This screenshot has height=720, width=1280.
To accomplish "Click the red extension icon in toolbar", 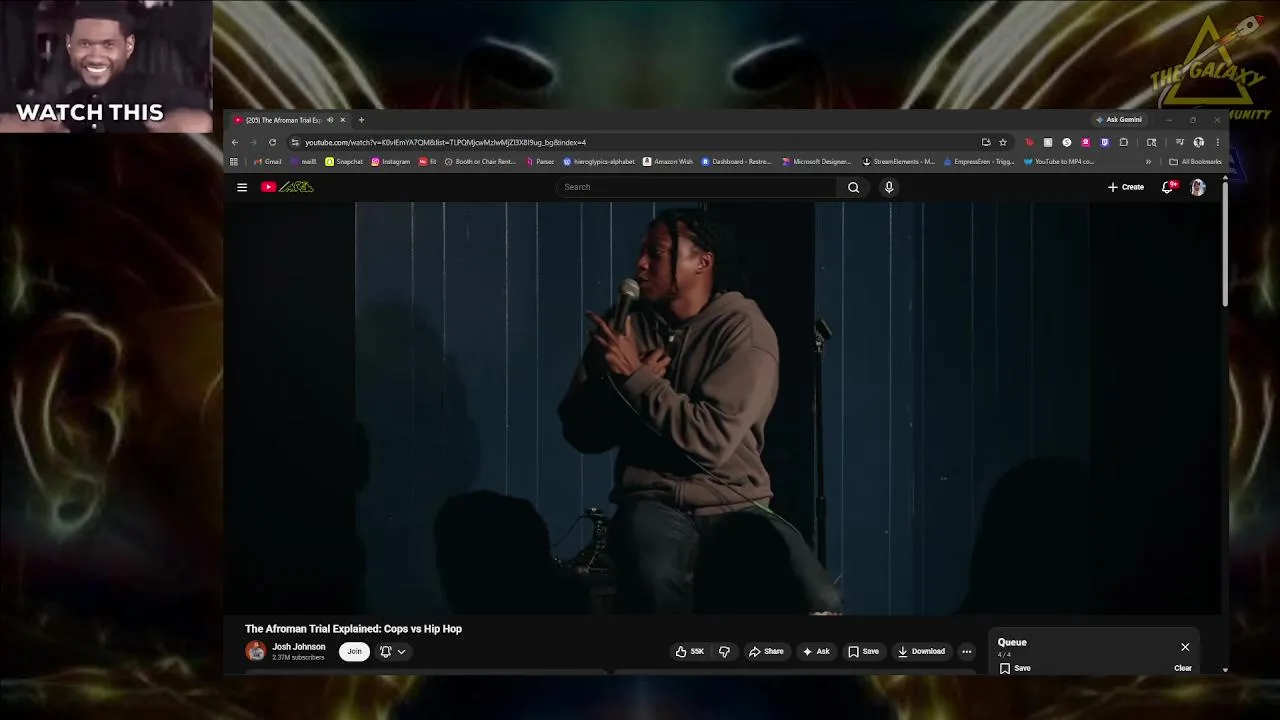I will [1029, 142].
